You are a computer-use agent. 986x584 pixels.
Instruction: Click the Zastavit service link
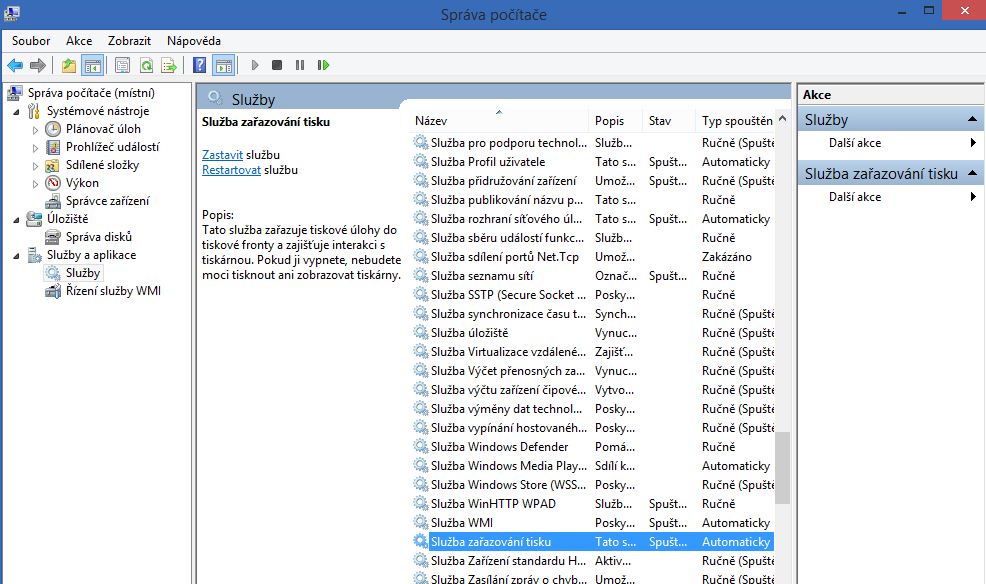click(222, 155)
